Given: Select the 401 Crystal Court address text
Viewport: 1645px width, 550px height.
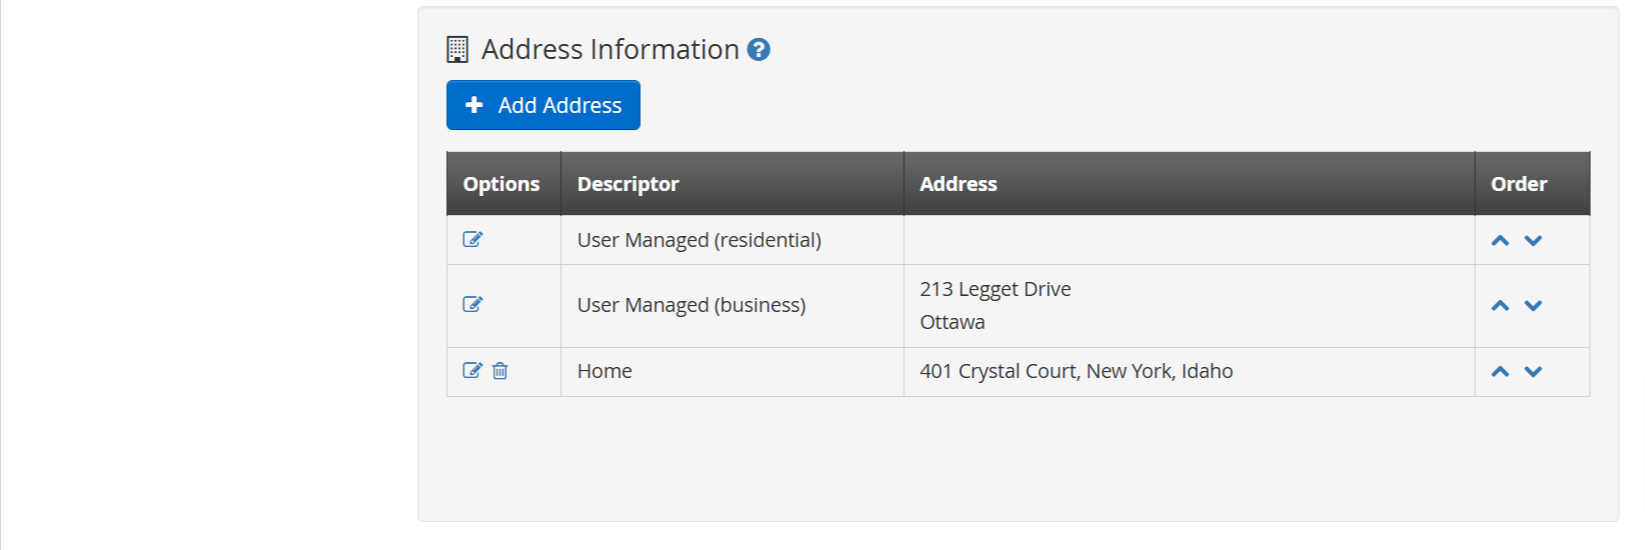Looking at the screenshot, I should pyautogui.click(x=1076, y=371).
